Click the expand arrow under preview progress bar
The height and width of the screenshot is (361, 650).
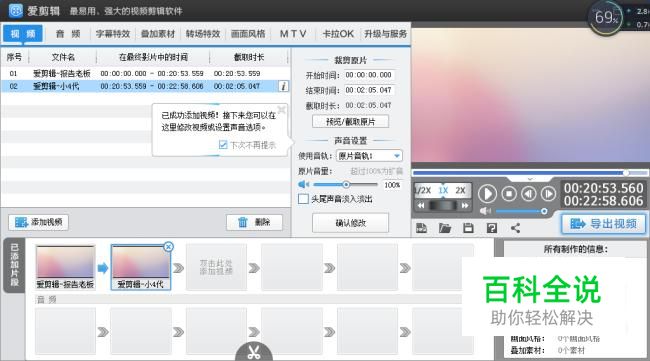[530, 179]
